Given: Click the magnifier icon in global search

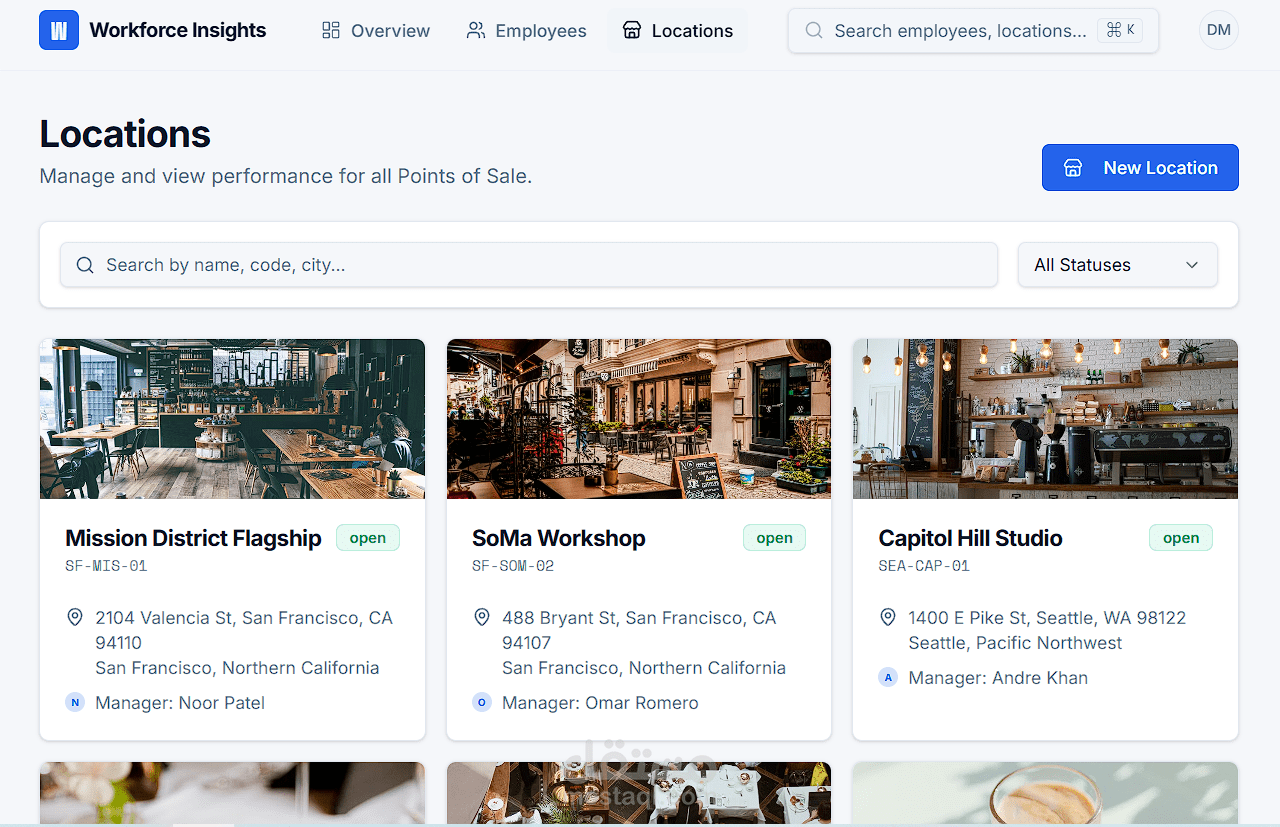Looking at the screenshot, I should tap(815, 30).
